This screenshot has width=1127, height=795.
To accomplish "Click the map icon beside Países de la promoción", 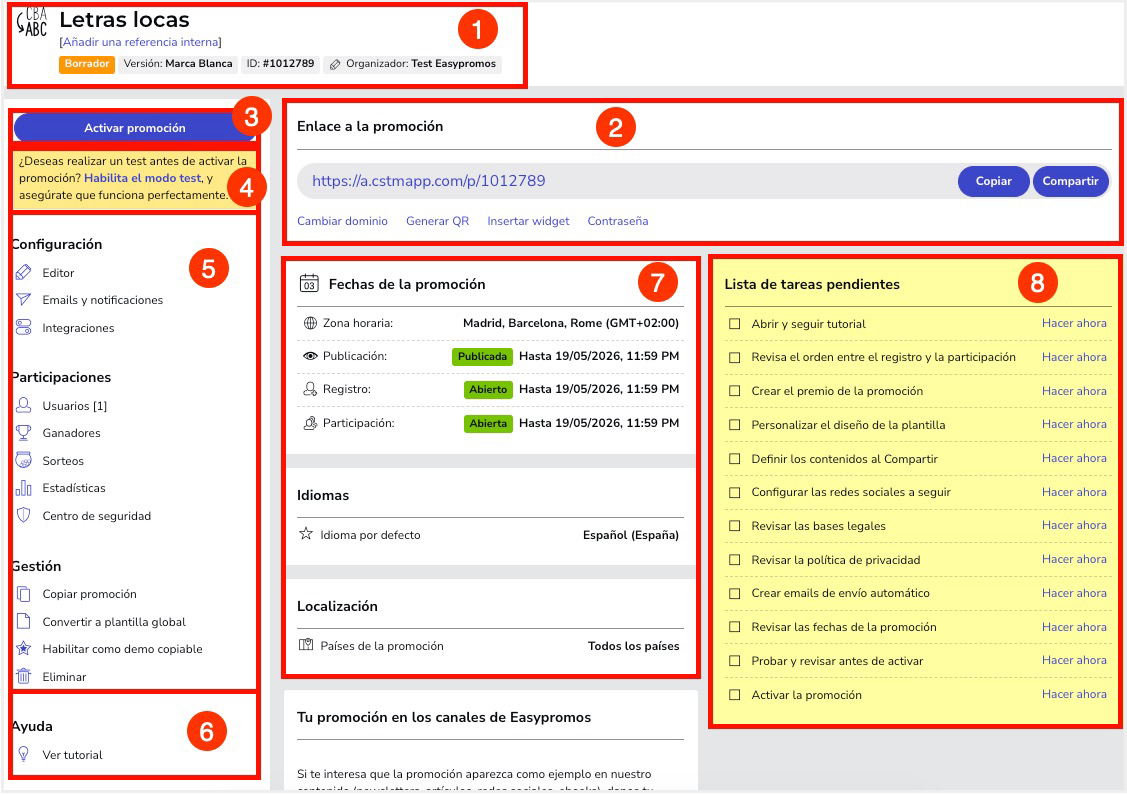I will 306,645.
